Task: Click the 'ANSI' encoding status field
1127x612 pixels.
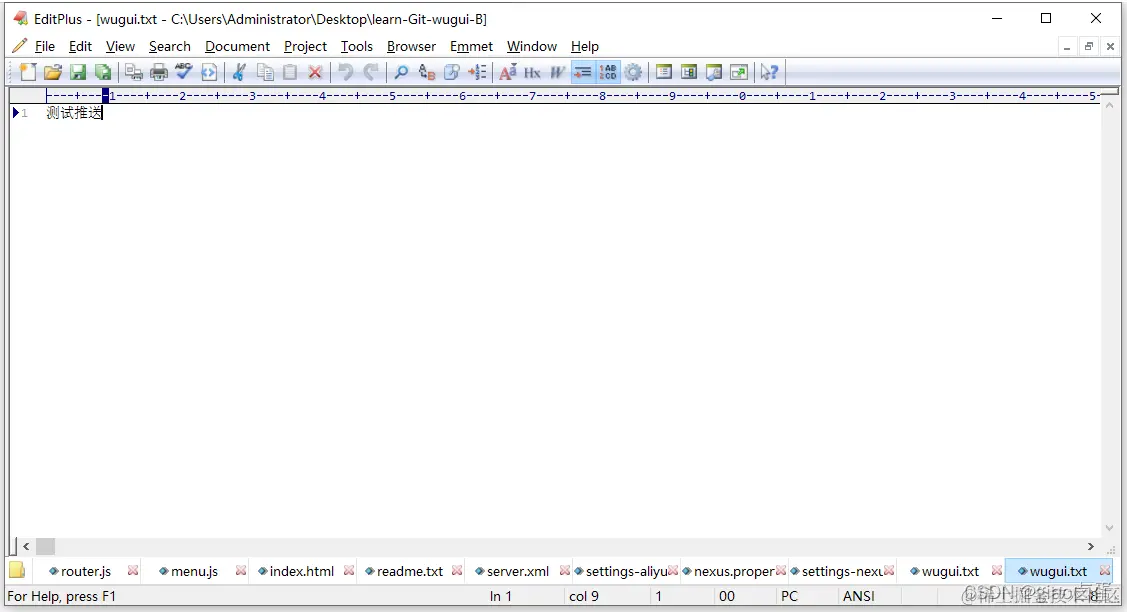Action: pos(858,596)
